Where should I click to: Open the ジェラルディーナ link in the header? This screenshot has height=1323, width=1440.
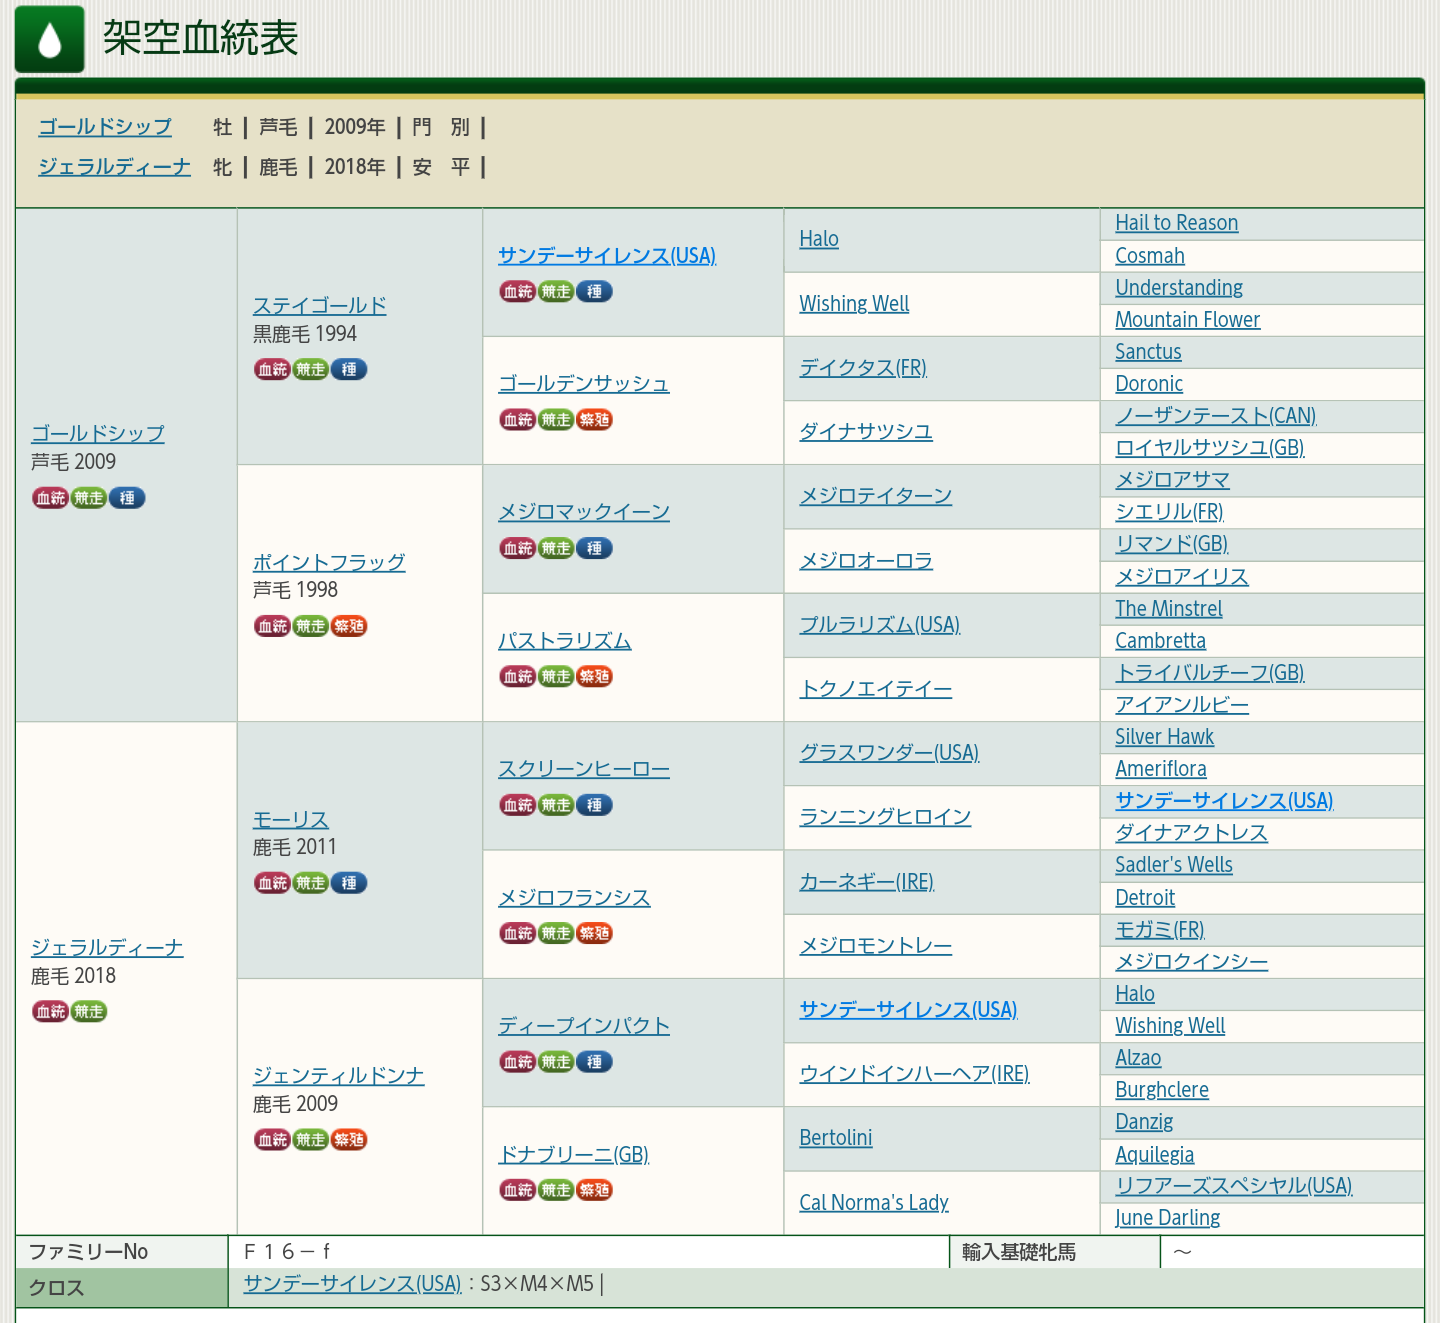coord(114,167)
